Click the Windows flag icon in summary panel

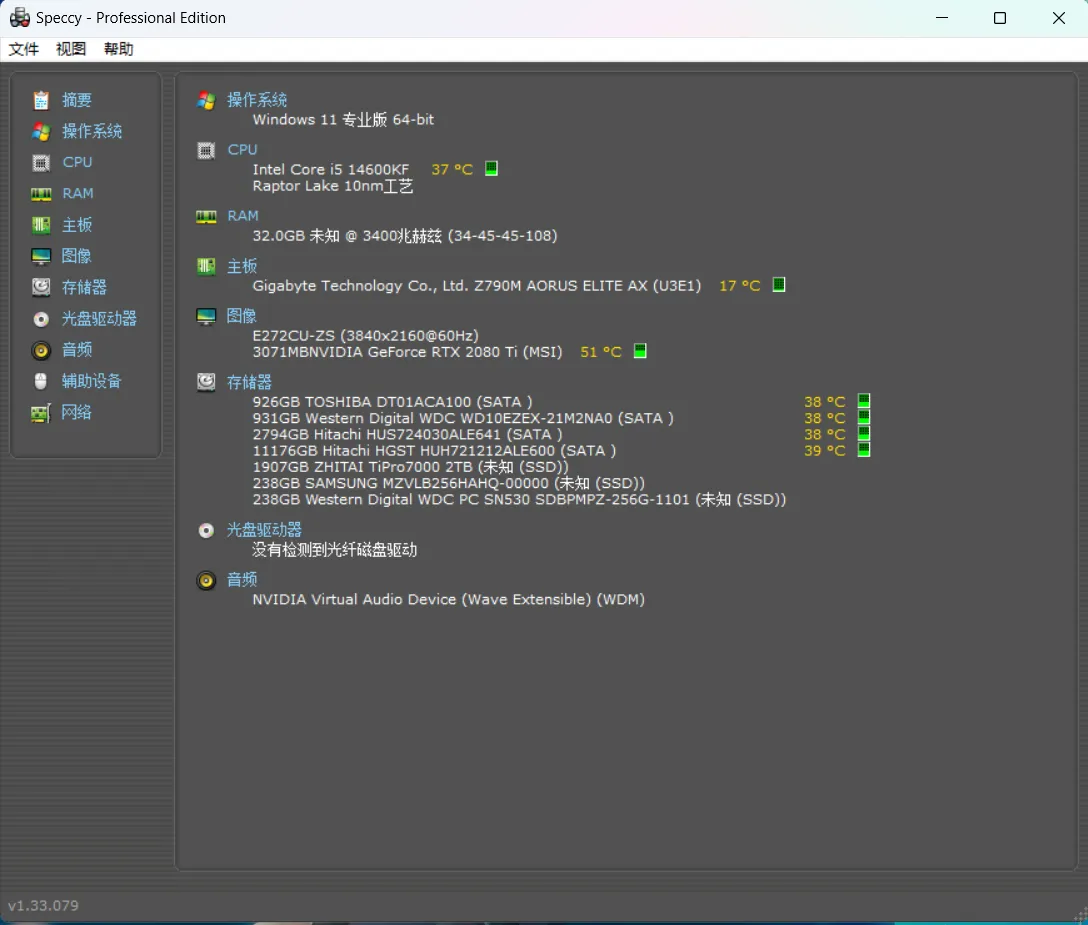(206, 101)
